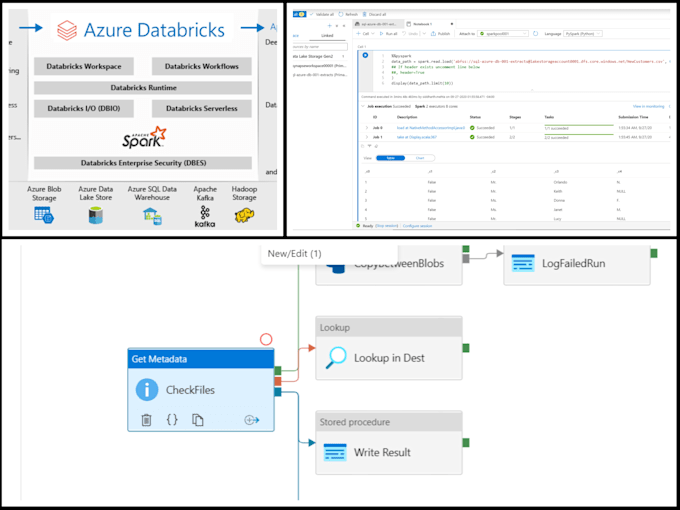Open the Undo dropdown arrow
The image size is (680, 510).
[425, 34]
